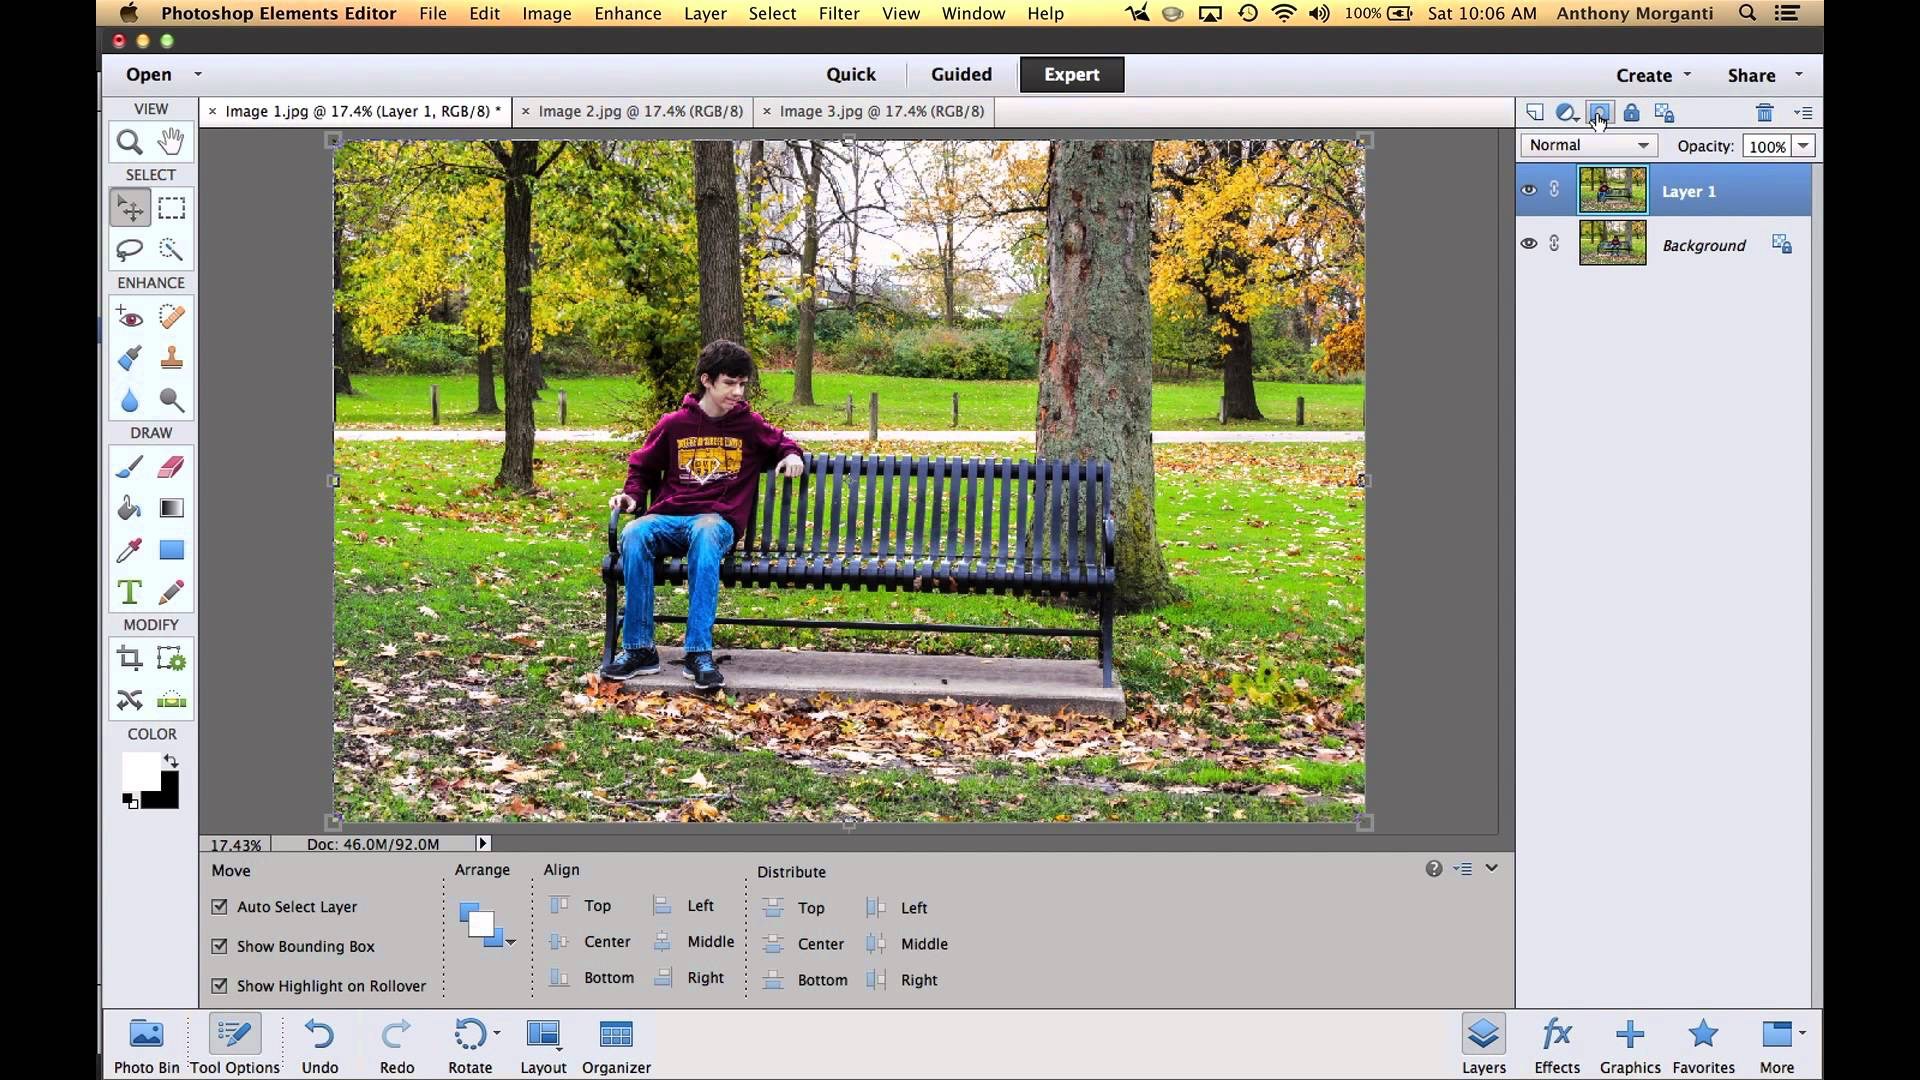
Task: Switch to Guided mode
Action: (961, 75)
